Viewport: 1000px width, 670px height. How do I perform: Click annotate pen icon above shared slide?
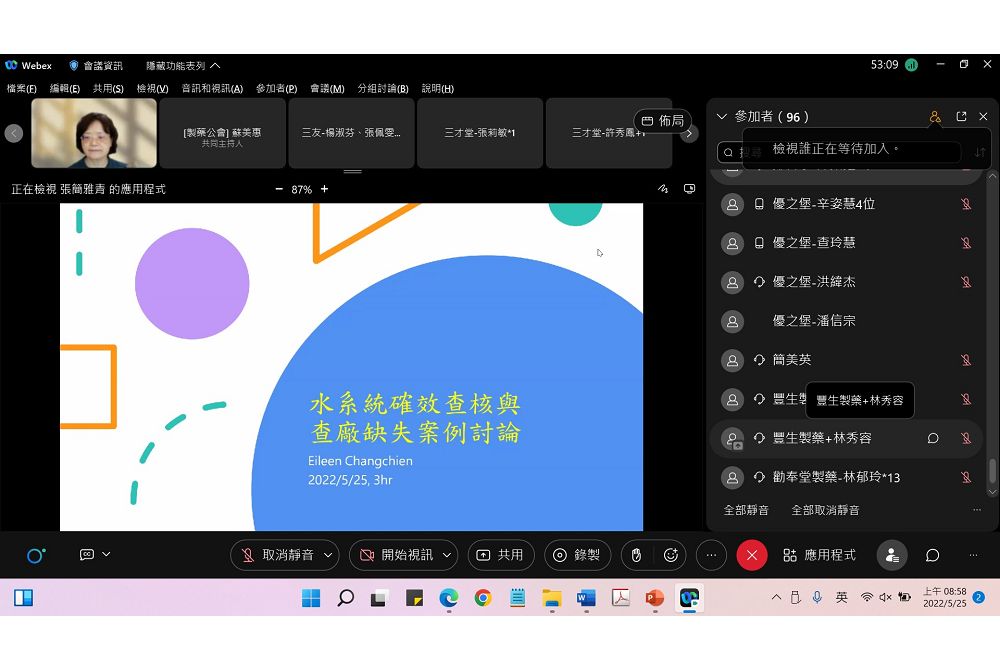click(663, 189)
